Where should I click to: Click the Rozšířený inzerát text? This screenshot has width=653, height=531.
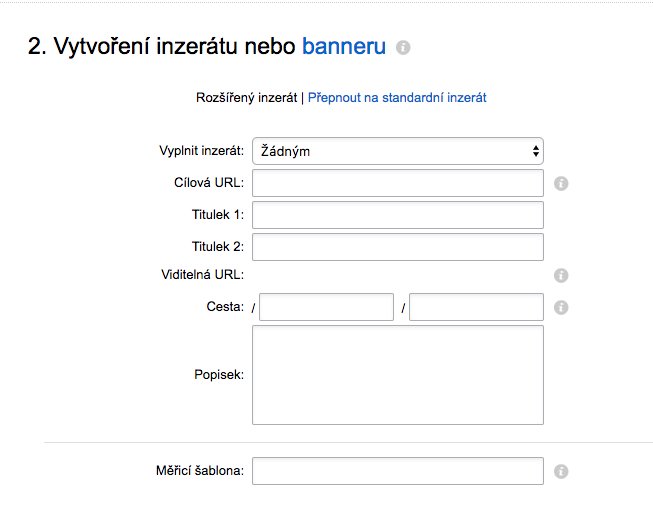tap(247, 97)
